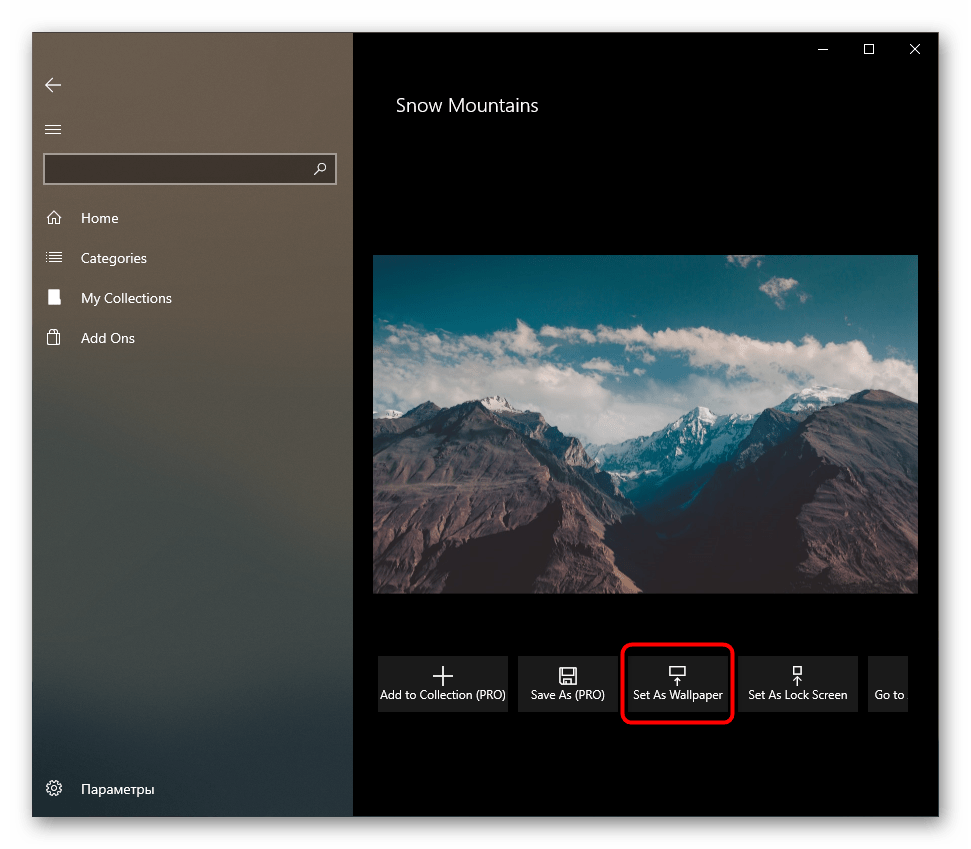Toggle the hamburger menu

(x=53, y=129)
